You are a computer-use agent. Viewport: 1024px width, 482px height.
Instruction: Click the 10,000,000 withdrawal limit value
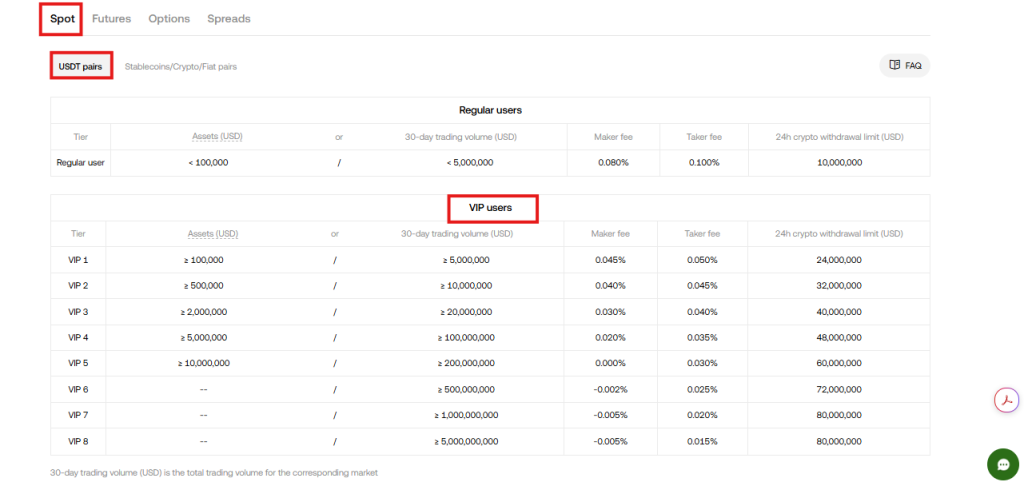(839, 163)
